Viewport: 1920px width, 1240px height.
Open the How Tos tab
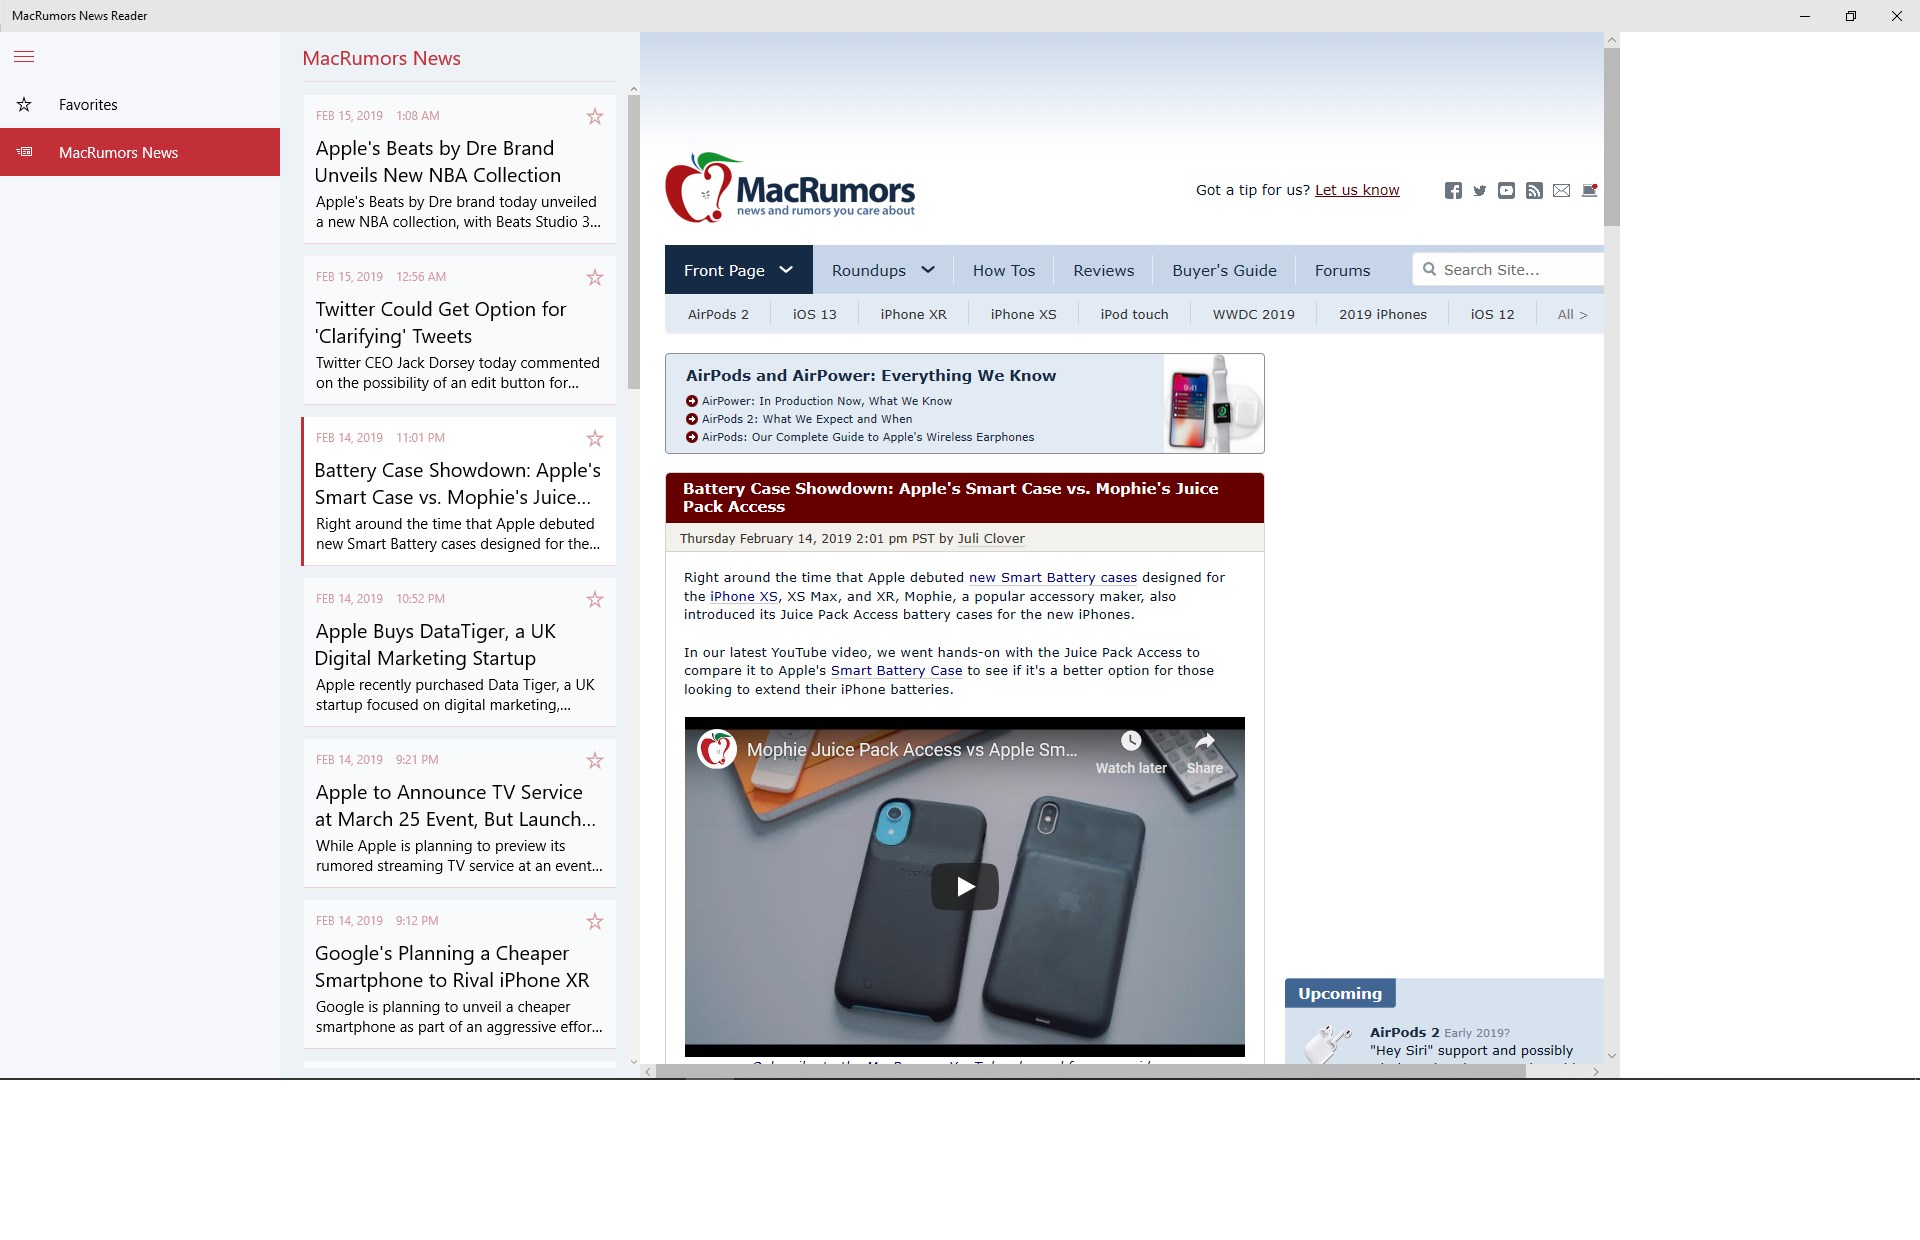pyautogui.click(x=1004, y=270)
